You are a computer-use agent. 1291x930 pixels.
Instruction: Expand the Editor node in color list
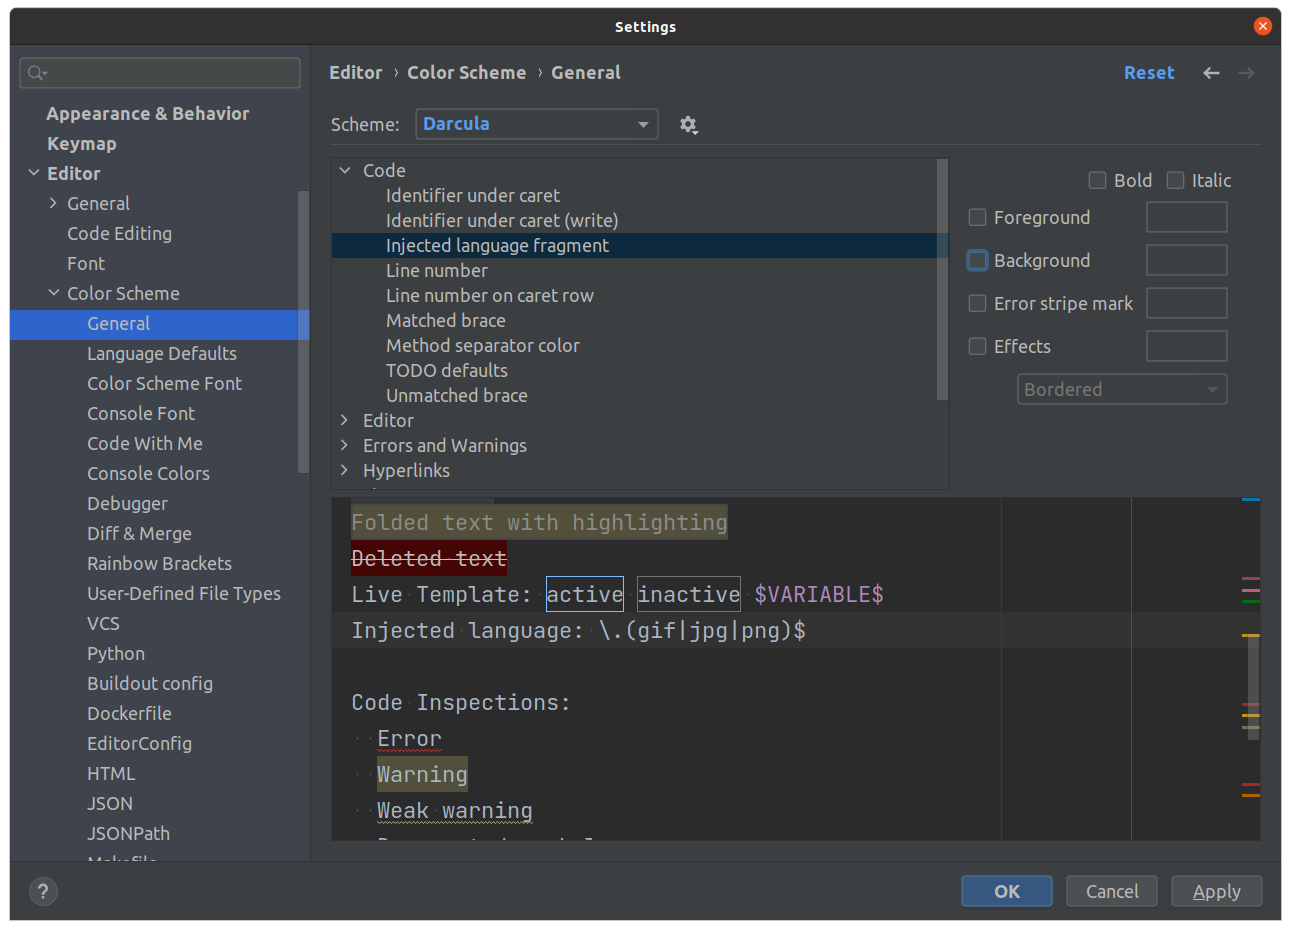(x=345, y=421)
